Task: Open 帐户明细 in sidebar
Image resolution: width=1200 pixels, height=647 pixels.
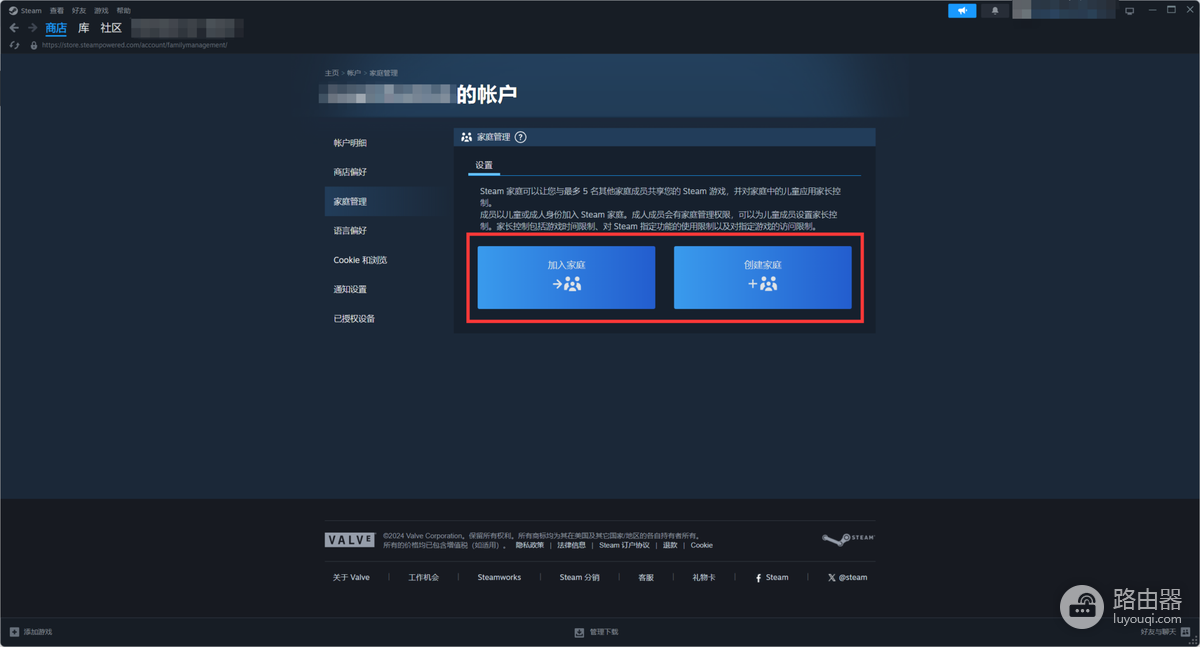Action: (x=350, y=143)
